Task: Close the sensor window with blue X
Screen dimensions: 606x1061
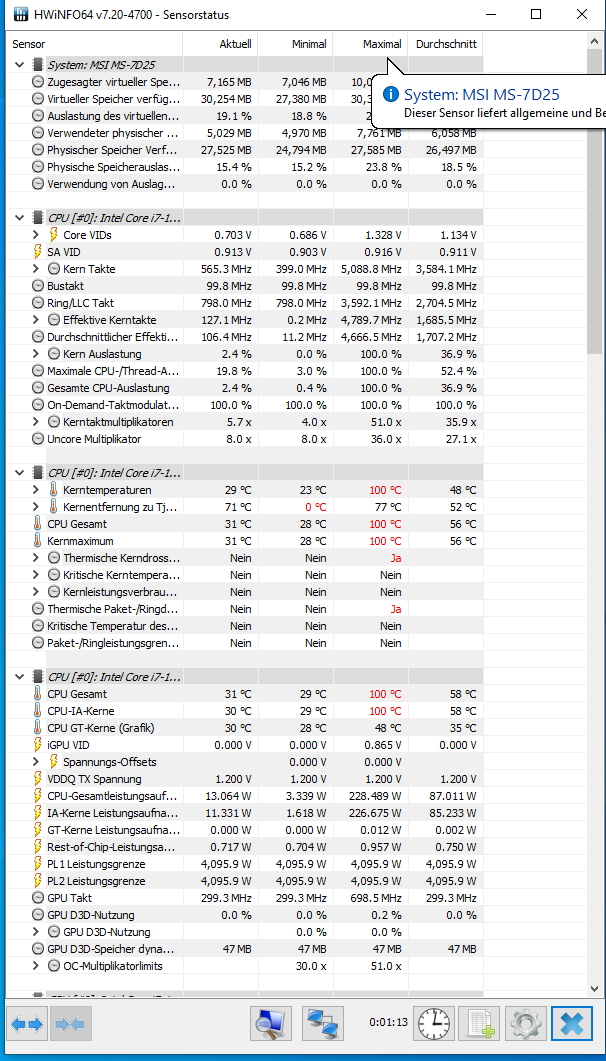Action: click(572, 1024)
